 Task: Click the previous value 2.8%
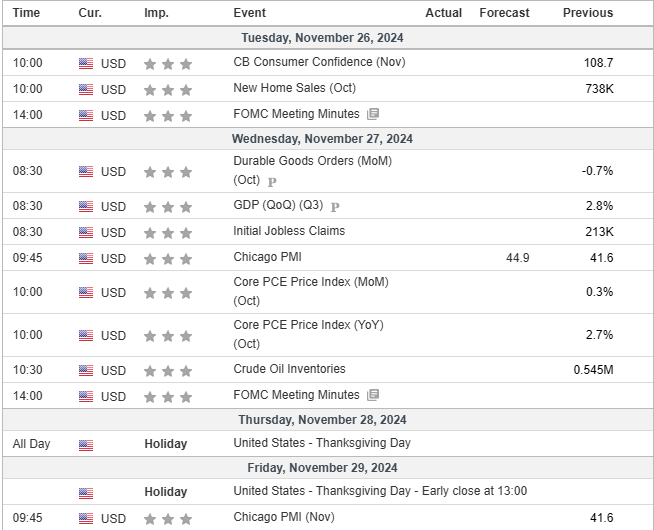point(599,206)
